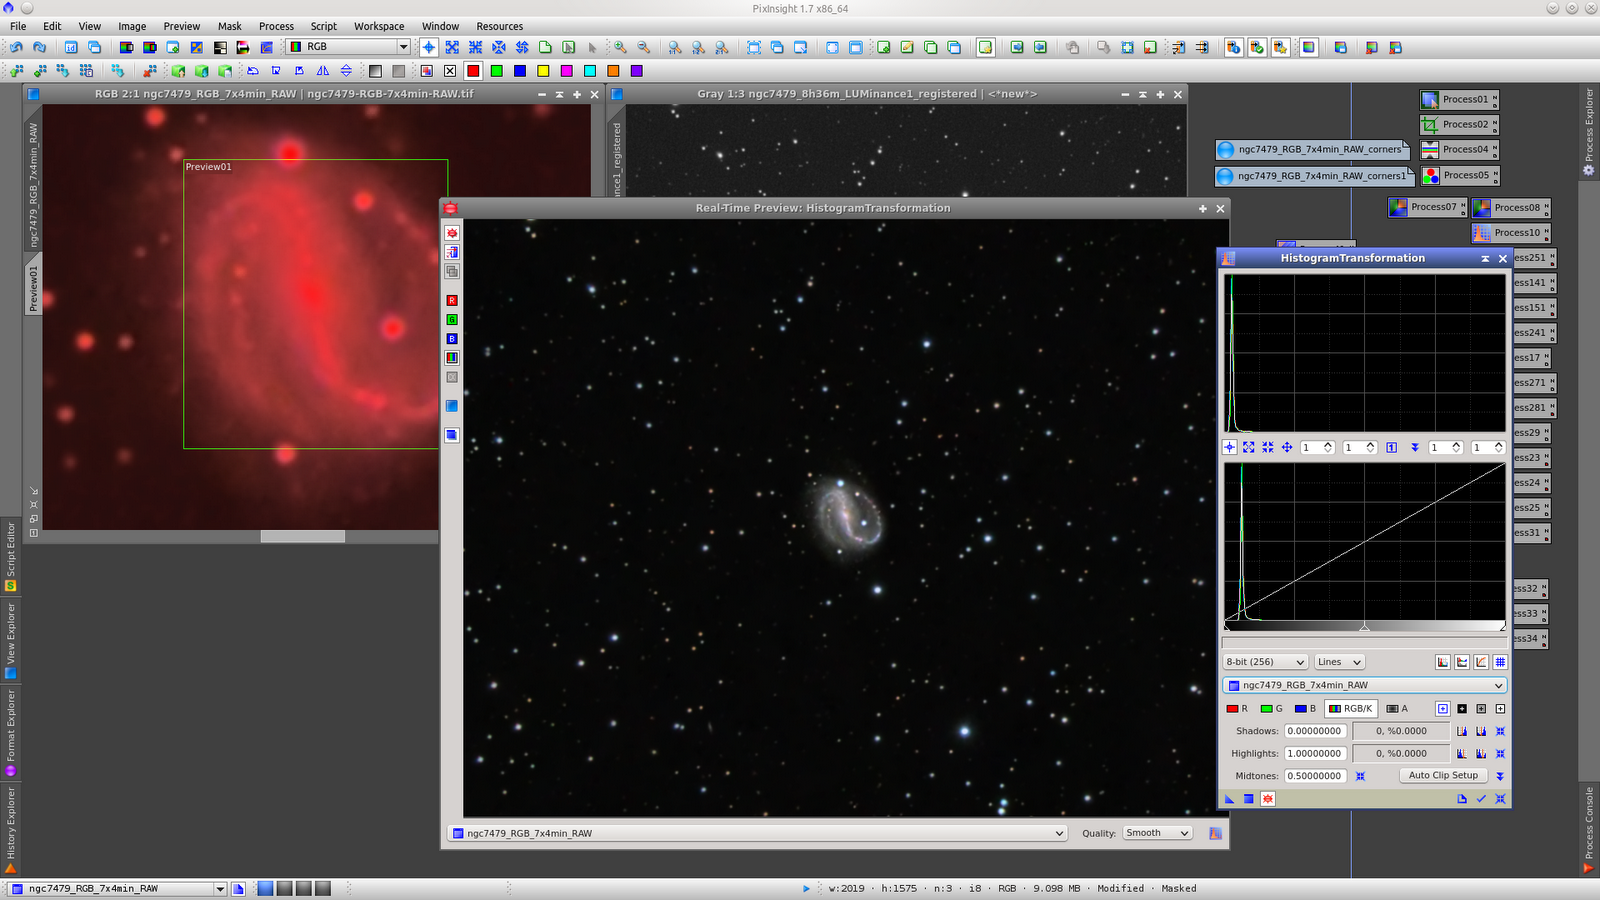Click the vertical mirror toolbar icon

(346, 71)
